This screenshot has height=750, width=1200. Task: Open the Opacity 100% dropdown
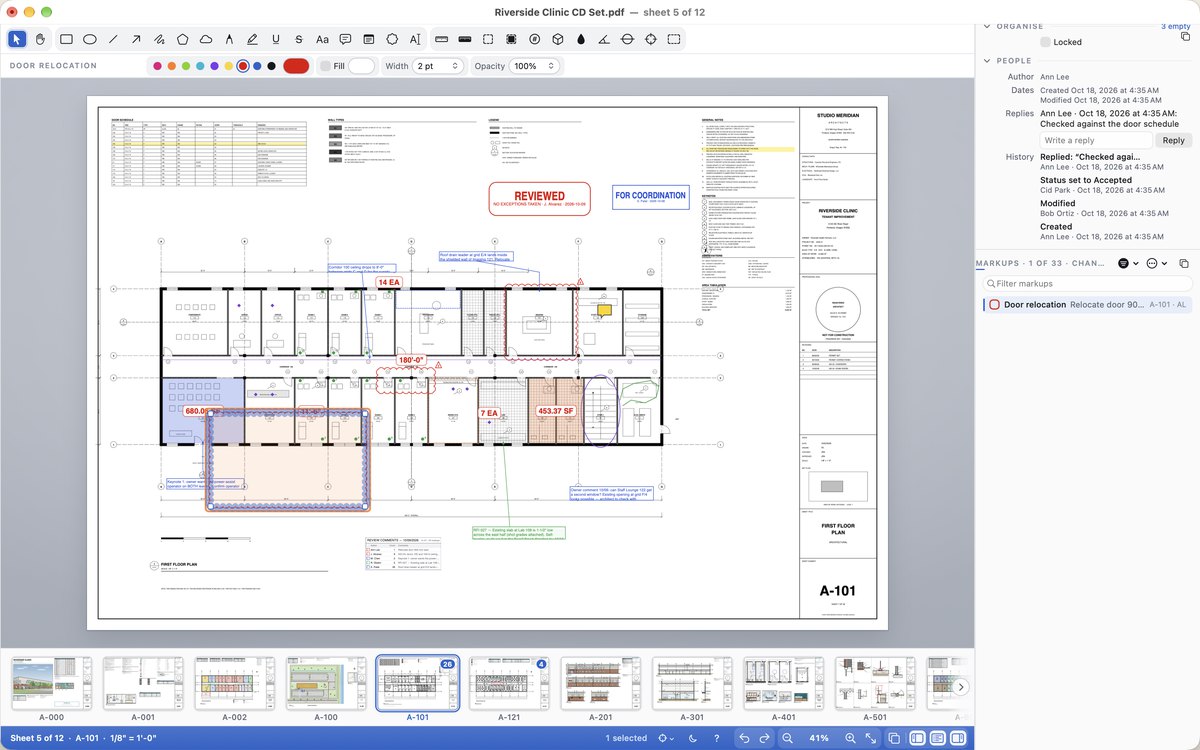[x=534, y=66]
